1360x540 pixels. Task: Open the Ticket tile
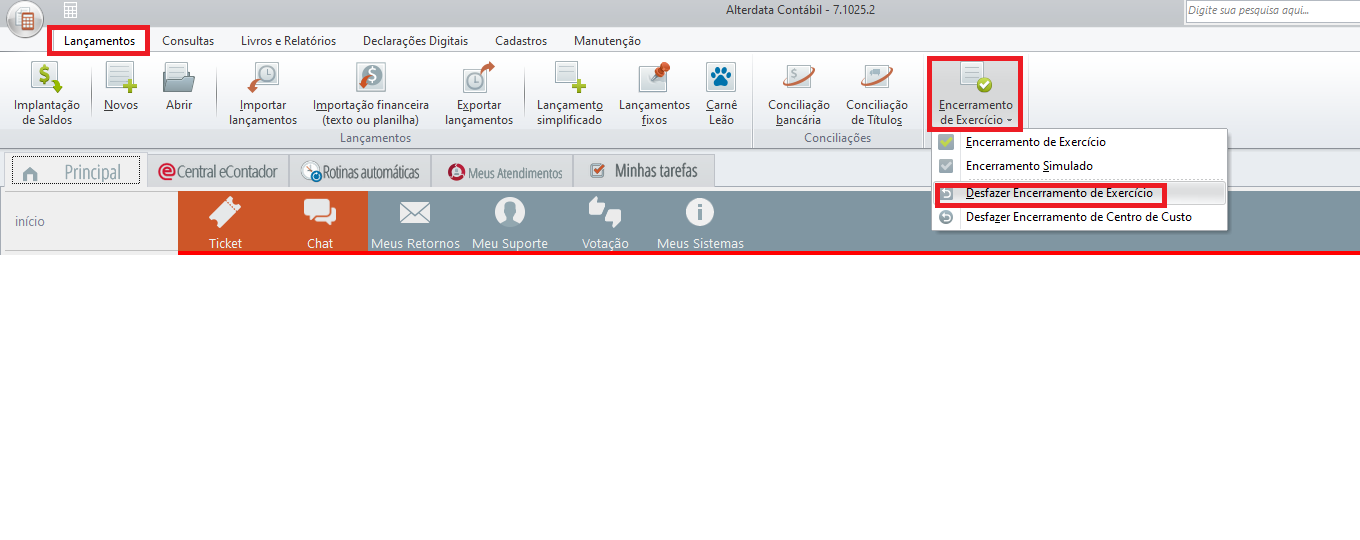click(x=226, y=222)
